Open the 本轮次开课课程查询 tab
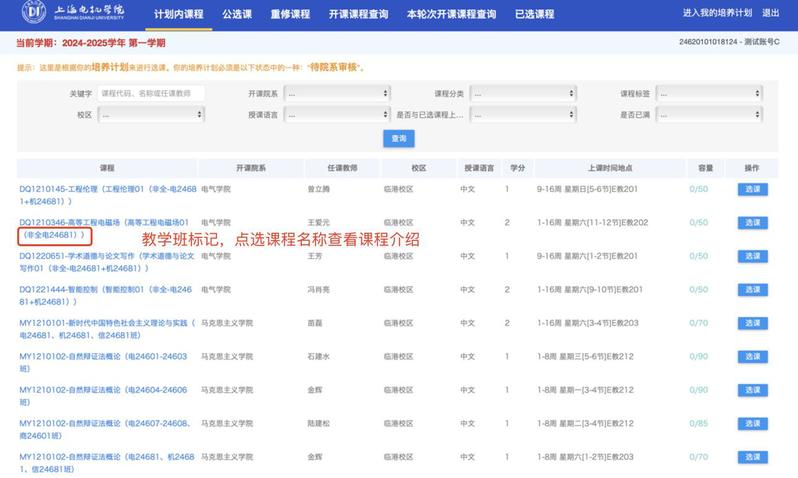The width and height of the screenshot is (798, 478). (x=451, y=14)
